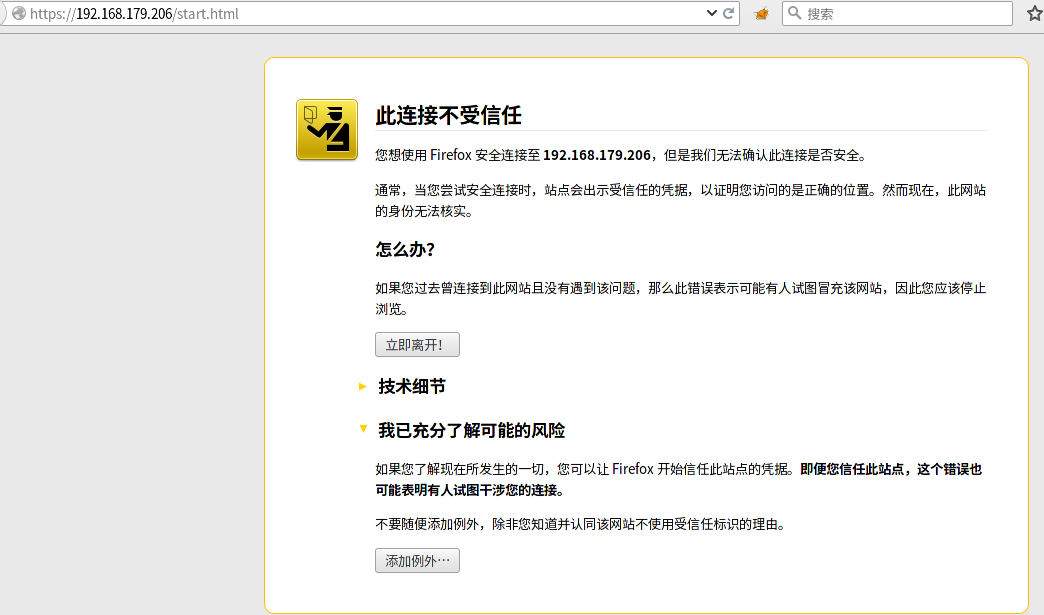Click the bold 192.168.179.206 address text
Image resolution: width=1044 pixels, height=615 pixels.
(x=597, y=155)
